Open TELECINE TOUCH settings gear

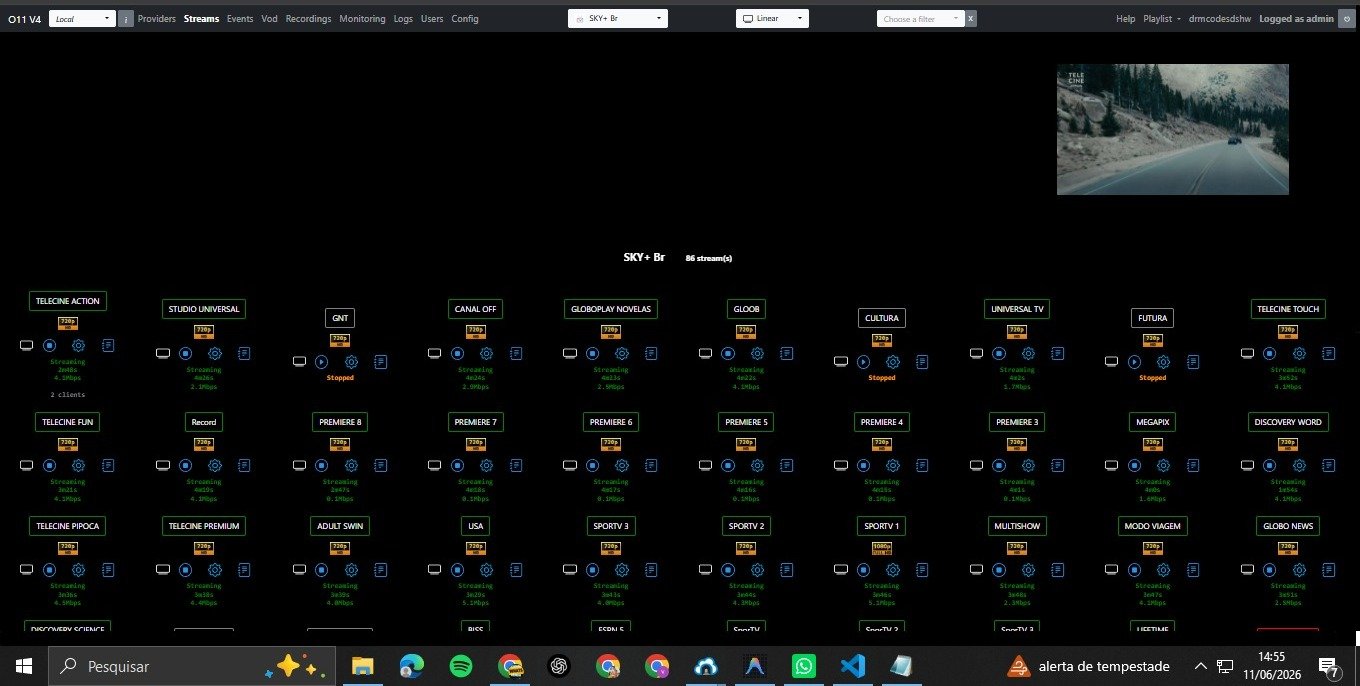tap(1300, 353)
